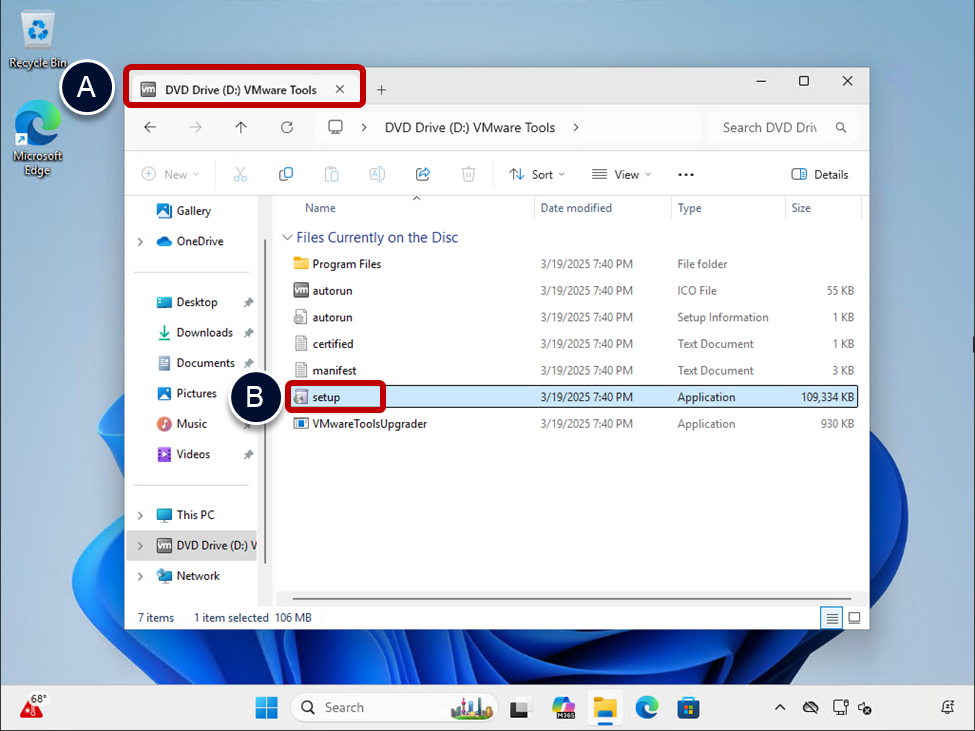This screenshot has width=975, height=731.
Task: Click the Cut scissors icon in toolbar
Action: pyautogui.click(x=240, y=174)
